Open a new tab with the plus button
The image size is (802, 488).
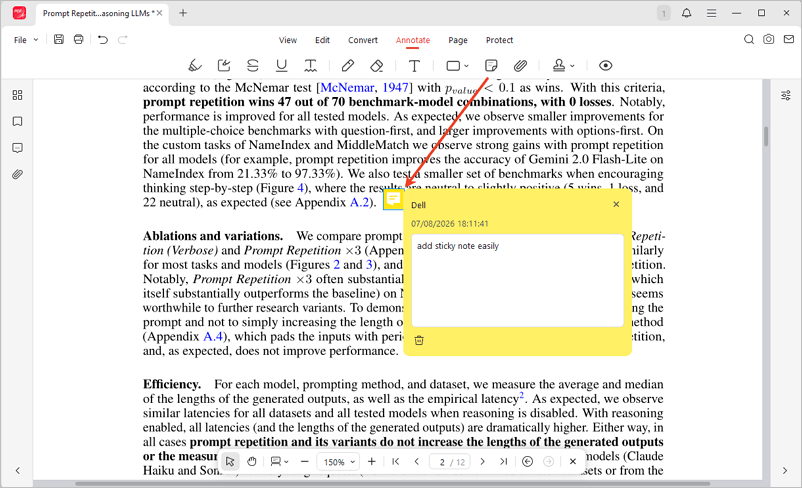[x=183, y=13]
